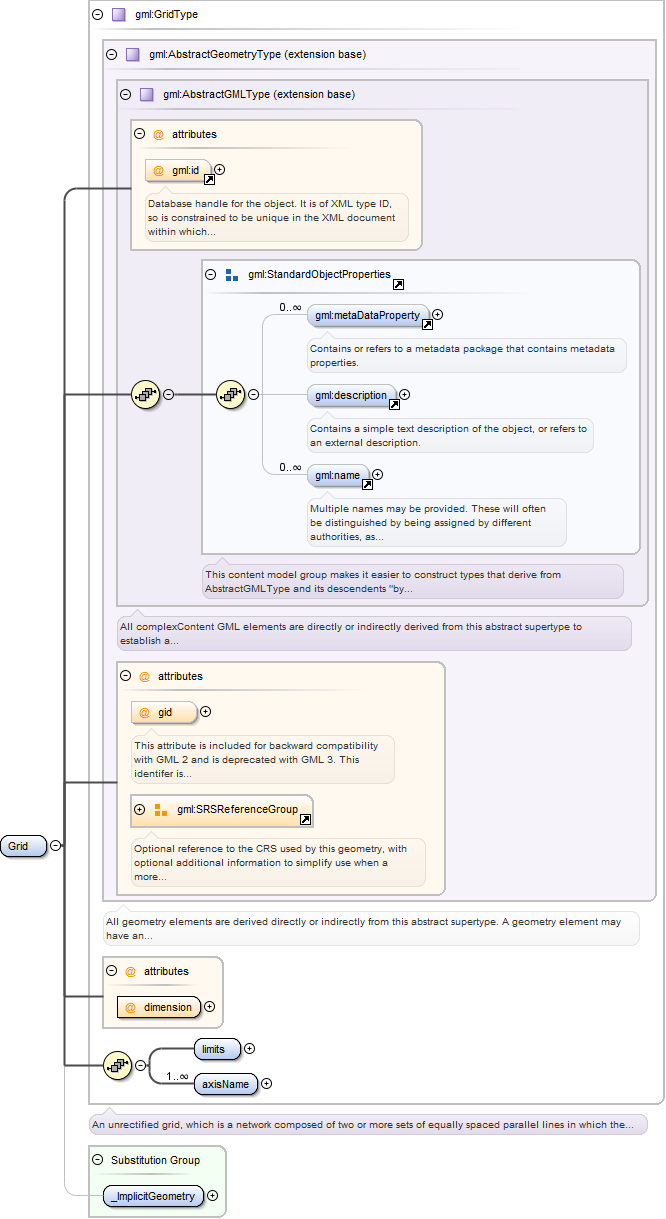
Task: Select the gid attribute box
Action: point(164,713)
